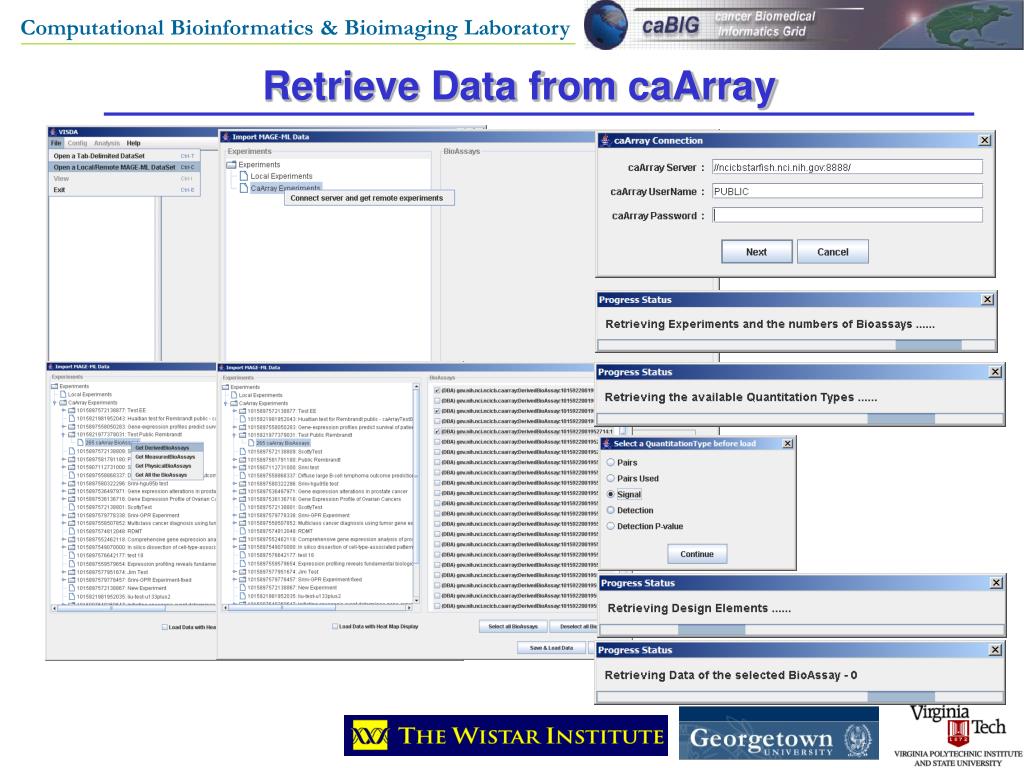Click Experiments folder icon in top Import window
Viewport: 1024px width, 768px height.
coord(231,165)
